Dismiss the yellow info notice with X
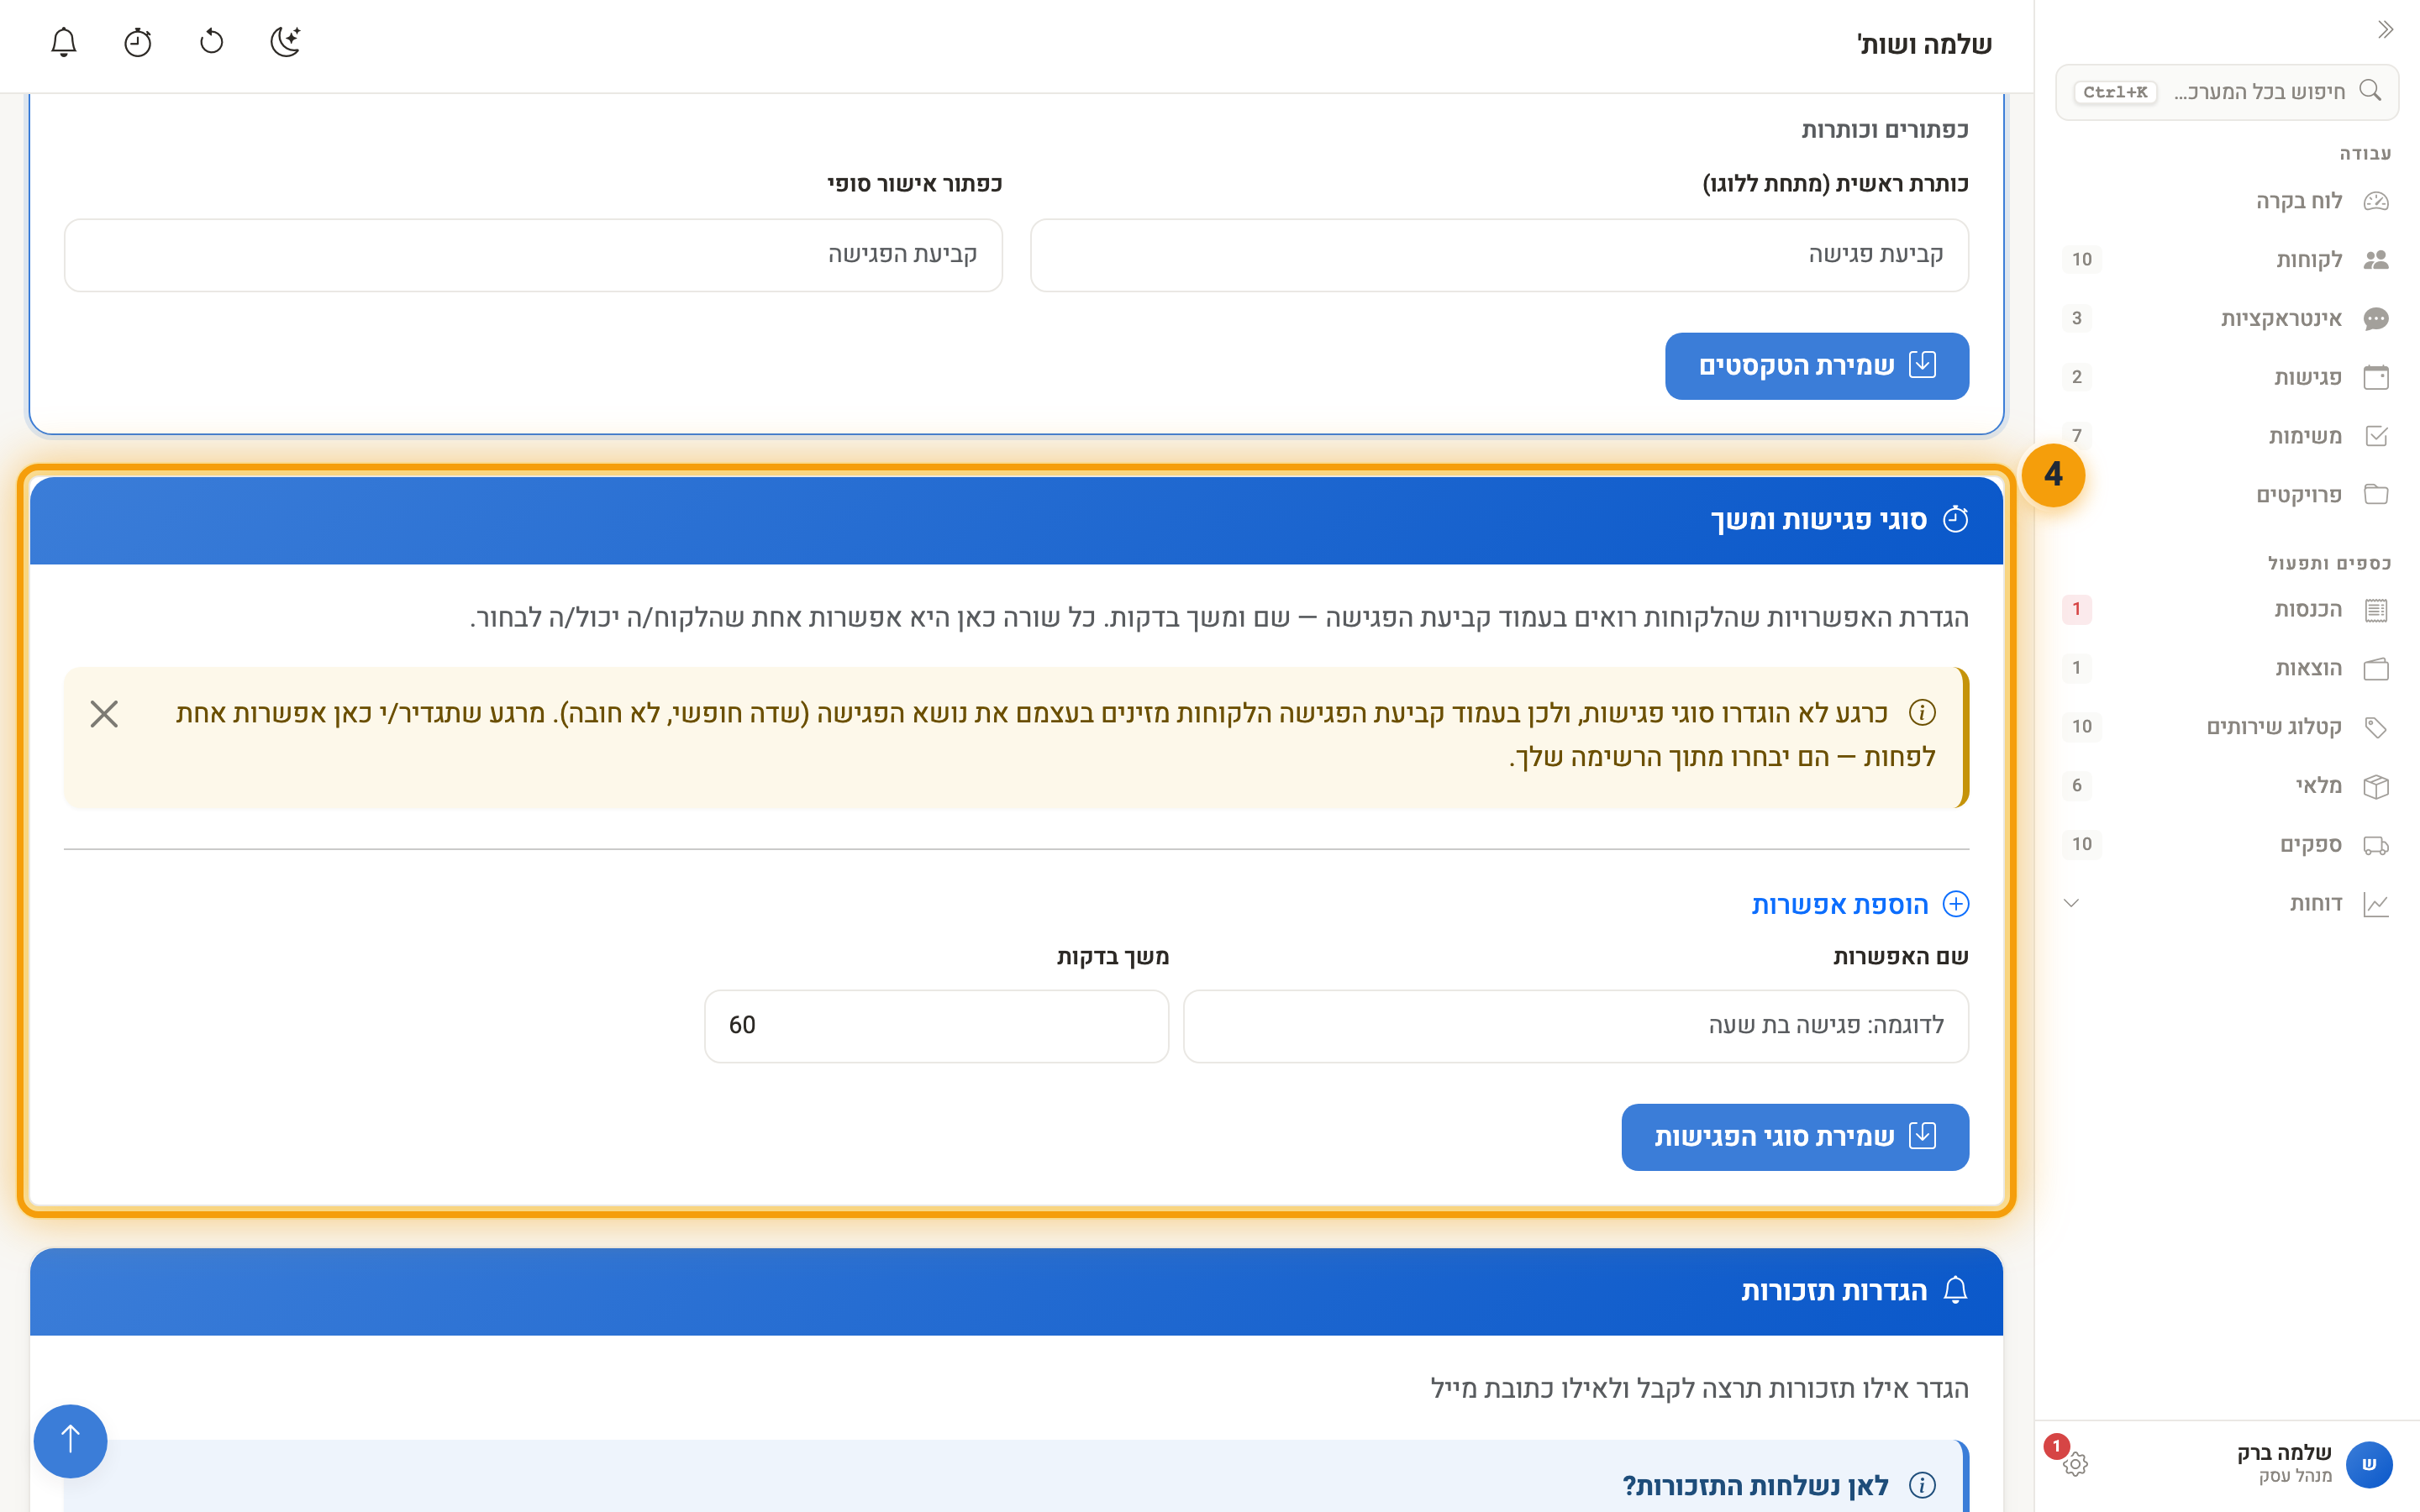Viewport: 2420px width, 1512px height. (104, 714)
